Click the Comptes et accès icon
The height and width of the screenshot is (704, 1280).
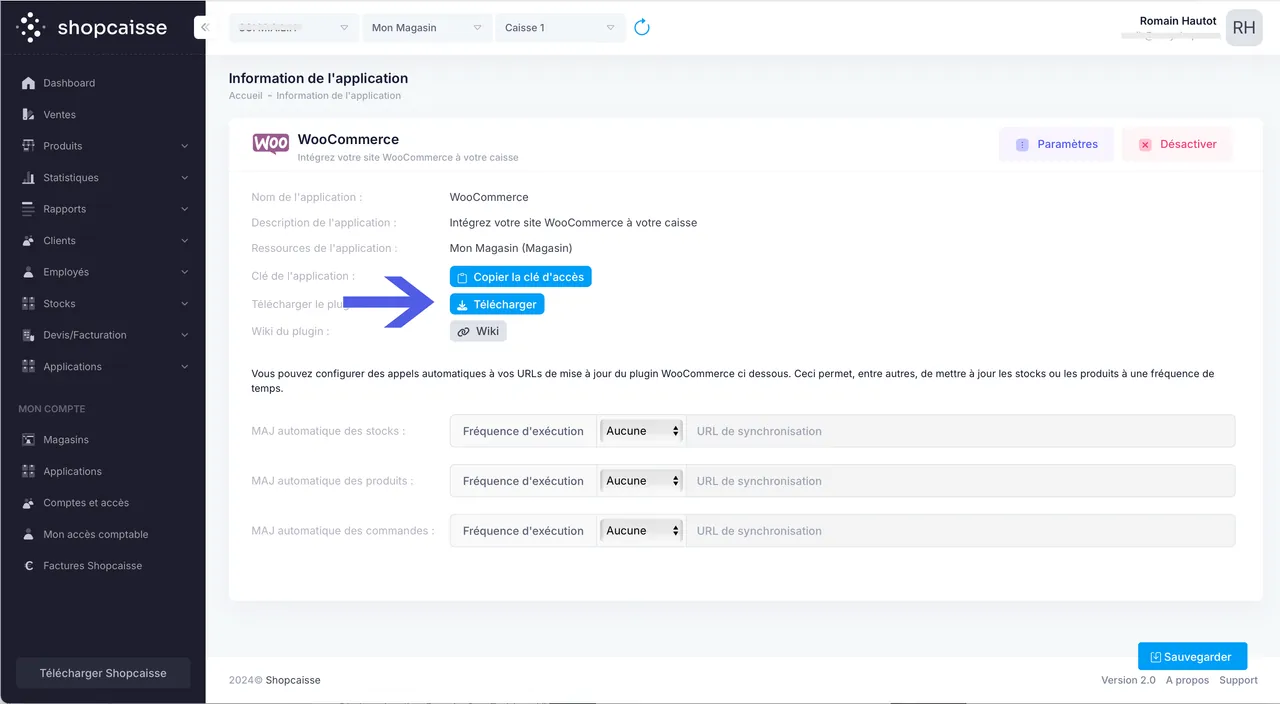tap(28, 503)
